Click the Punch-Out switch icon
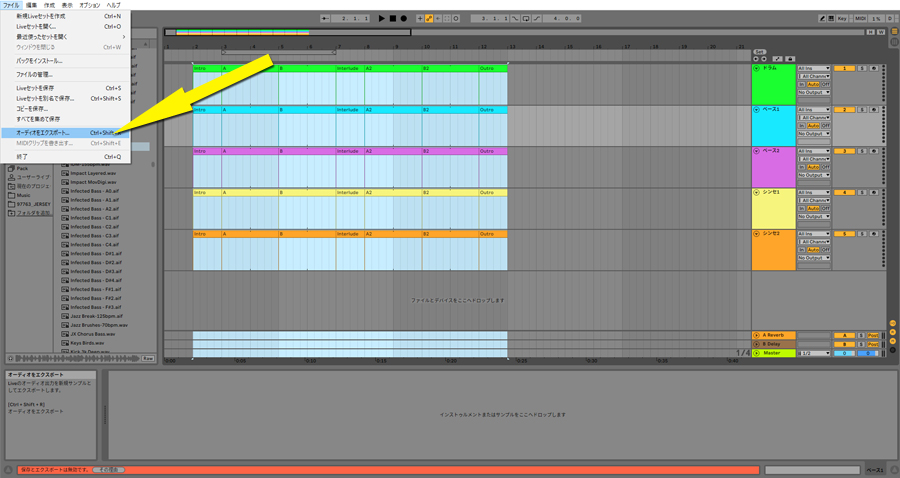Image resolution: width=900 pixels, height=478 pixels. click(537, 18)
